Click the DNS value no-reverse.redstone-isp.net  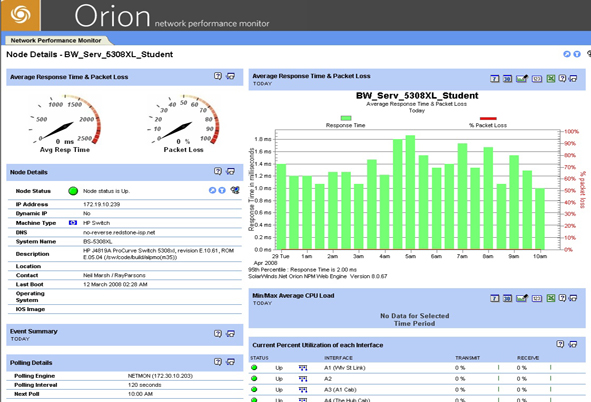[x=119, y=232]
